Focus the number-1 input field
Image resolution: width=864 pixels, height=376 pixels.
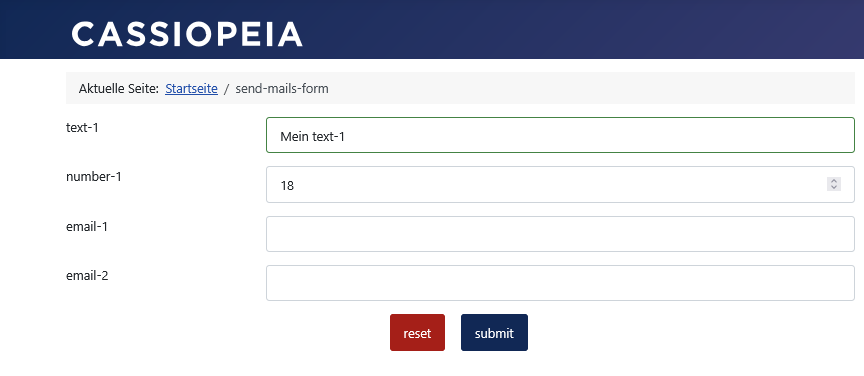[560, 185]
